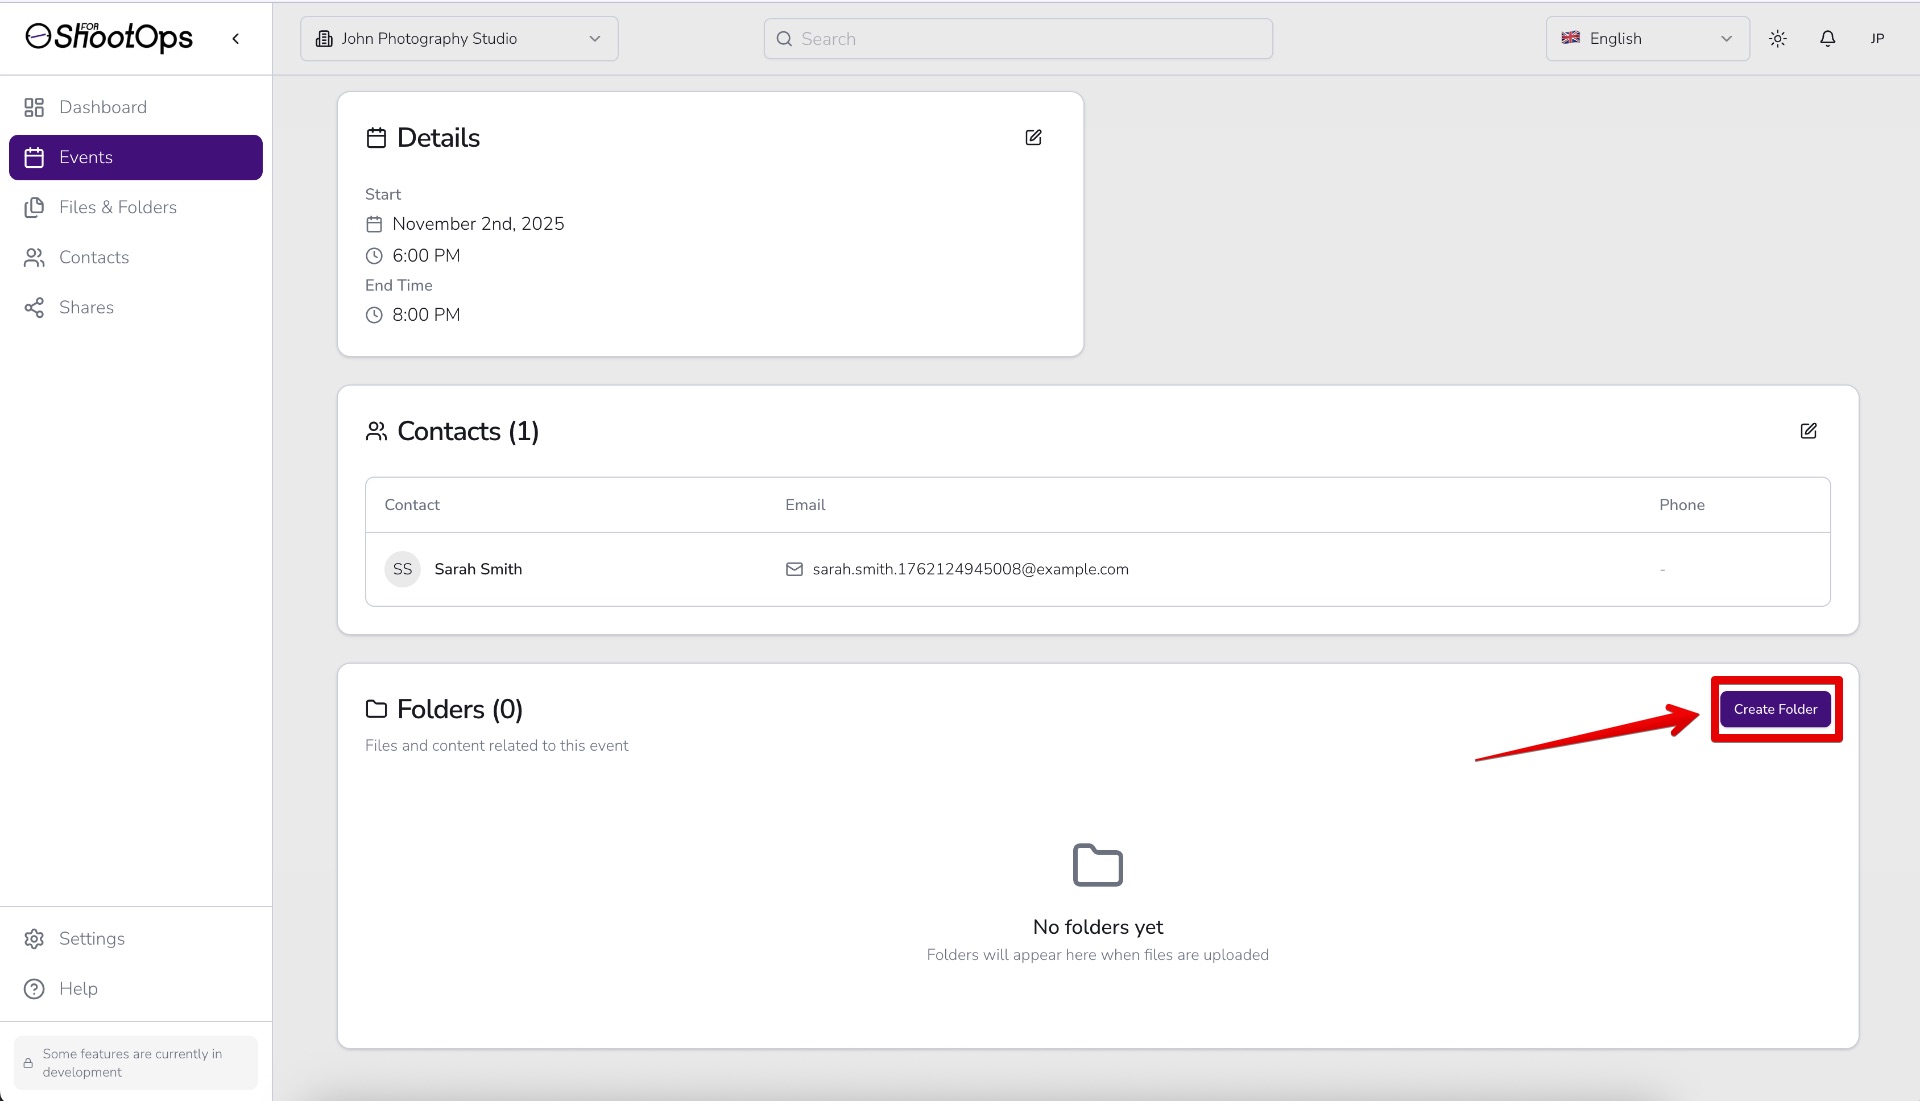Image resolution: width=1920 pixels, height=1101 pixels.
Task: Click the SS avatar initials
Action: pos(402,569)
